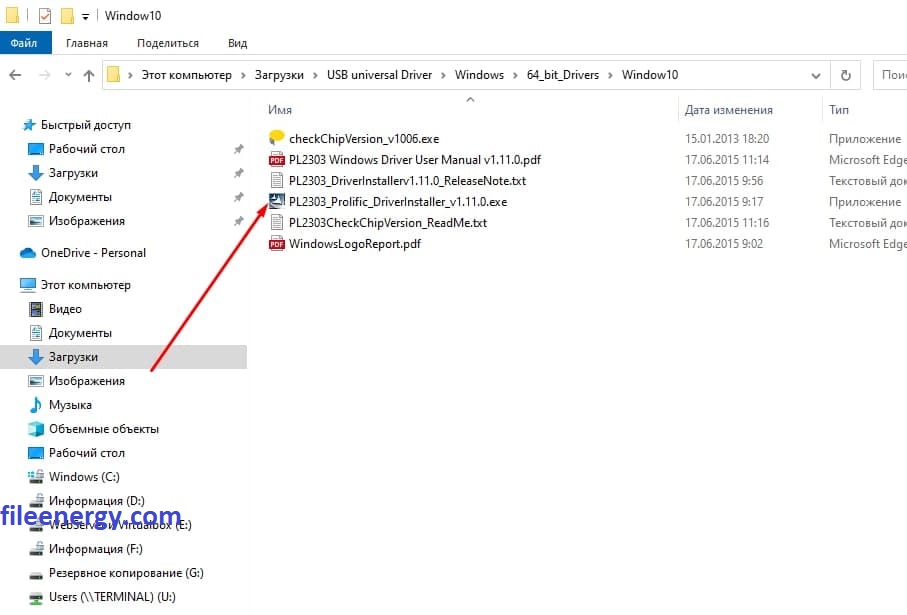Select PL2303_Prolific_DriverInstaller_v1.11.0.exe icon

[x=276, y=201]
